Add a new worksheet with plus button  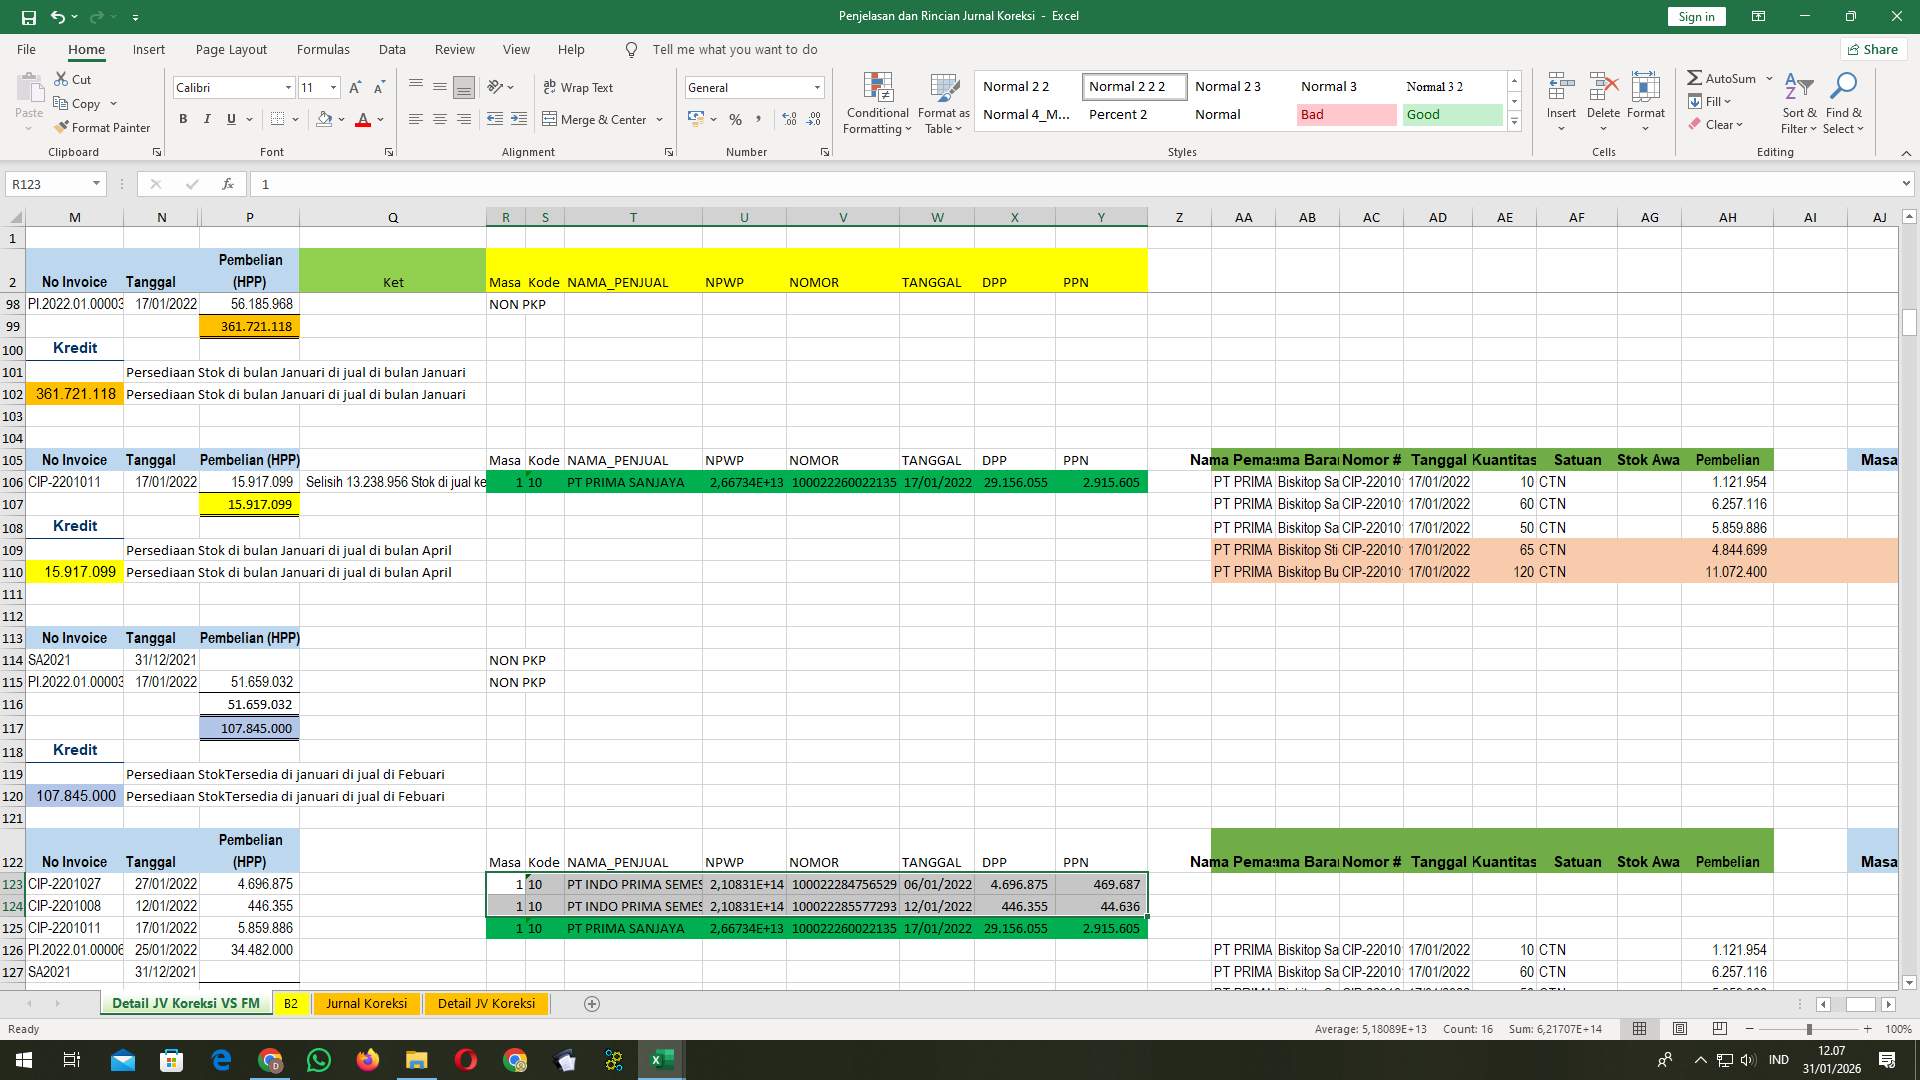(592, 1003)
